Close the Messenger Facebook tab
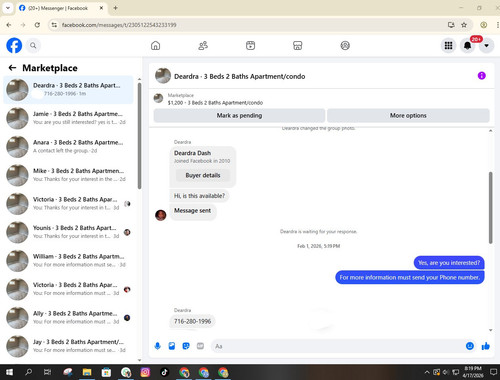This screenshot has width=500, height=380. coord(101,8)
